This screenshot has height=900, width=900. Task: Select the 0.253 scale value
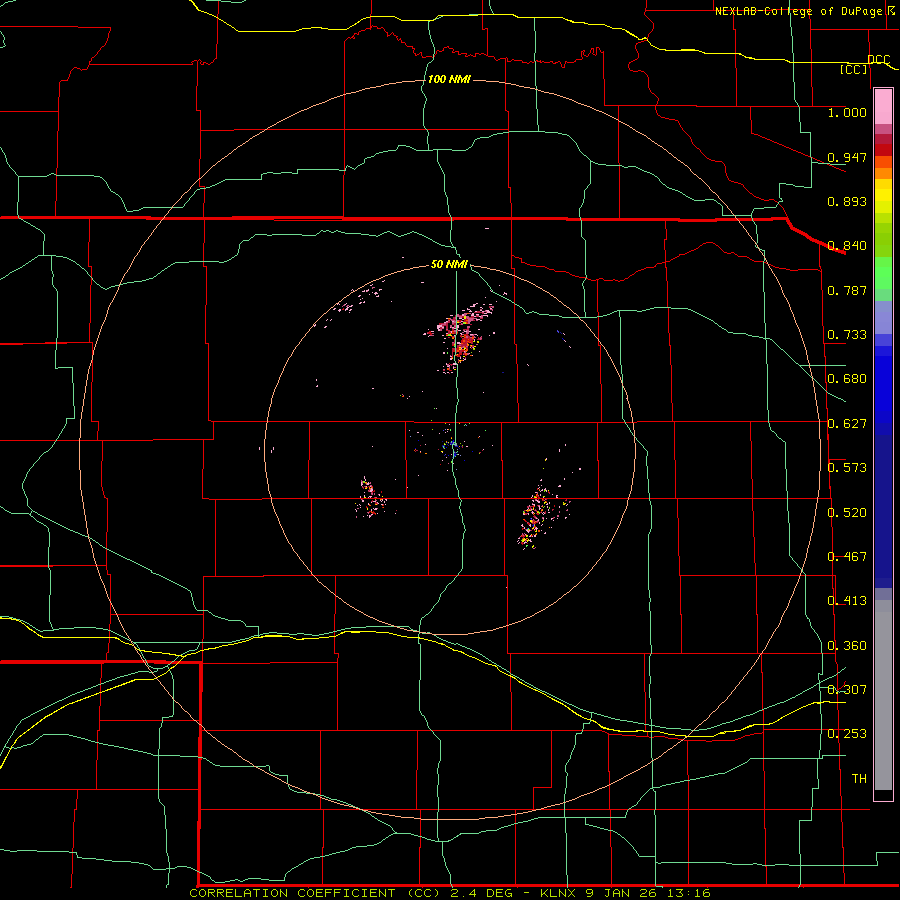[847, 734]
